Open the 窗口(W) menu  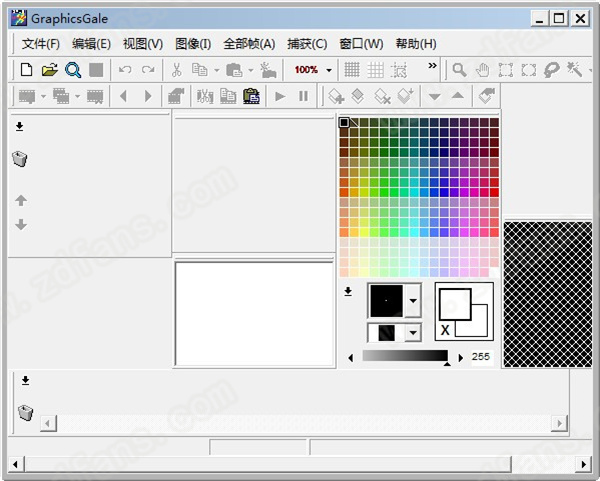[361, 44]
